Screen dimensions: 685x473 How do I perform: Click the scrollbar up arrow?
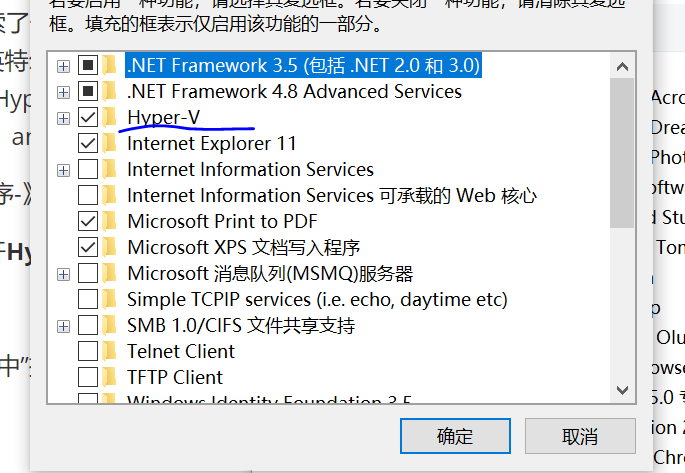point(623,66)
